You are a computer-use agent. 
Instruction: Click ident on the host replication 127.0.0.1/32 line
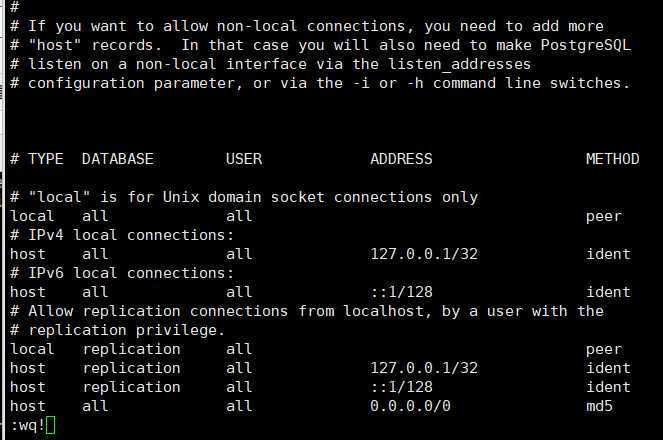click(x=608, y=368)
